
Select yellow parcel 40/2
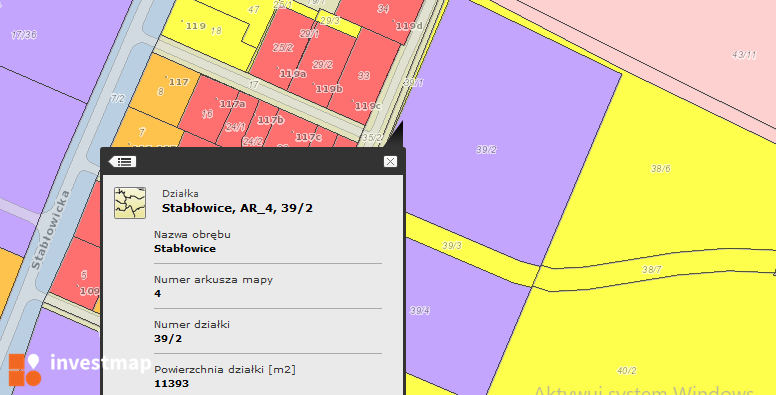[x=627, y=371]
